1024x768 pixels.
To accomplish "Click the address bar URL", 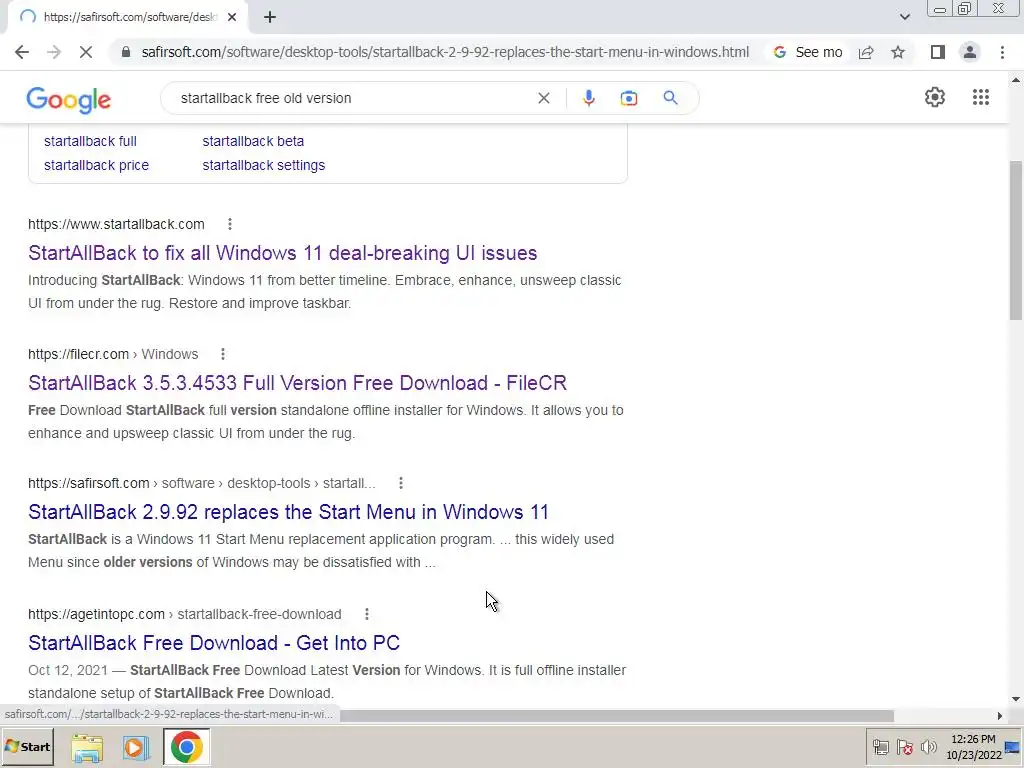I will coord(445,52).
